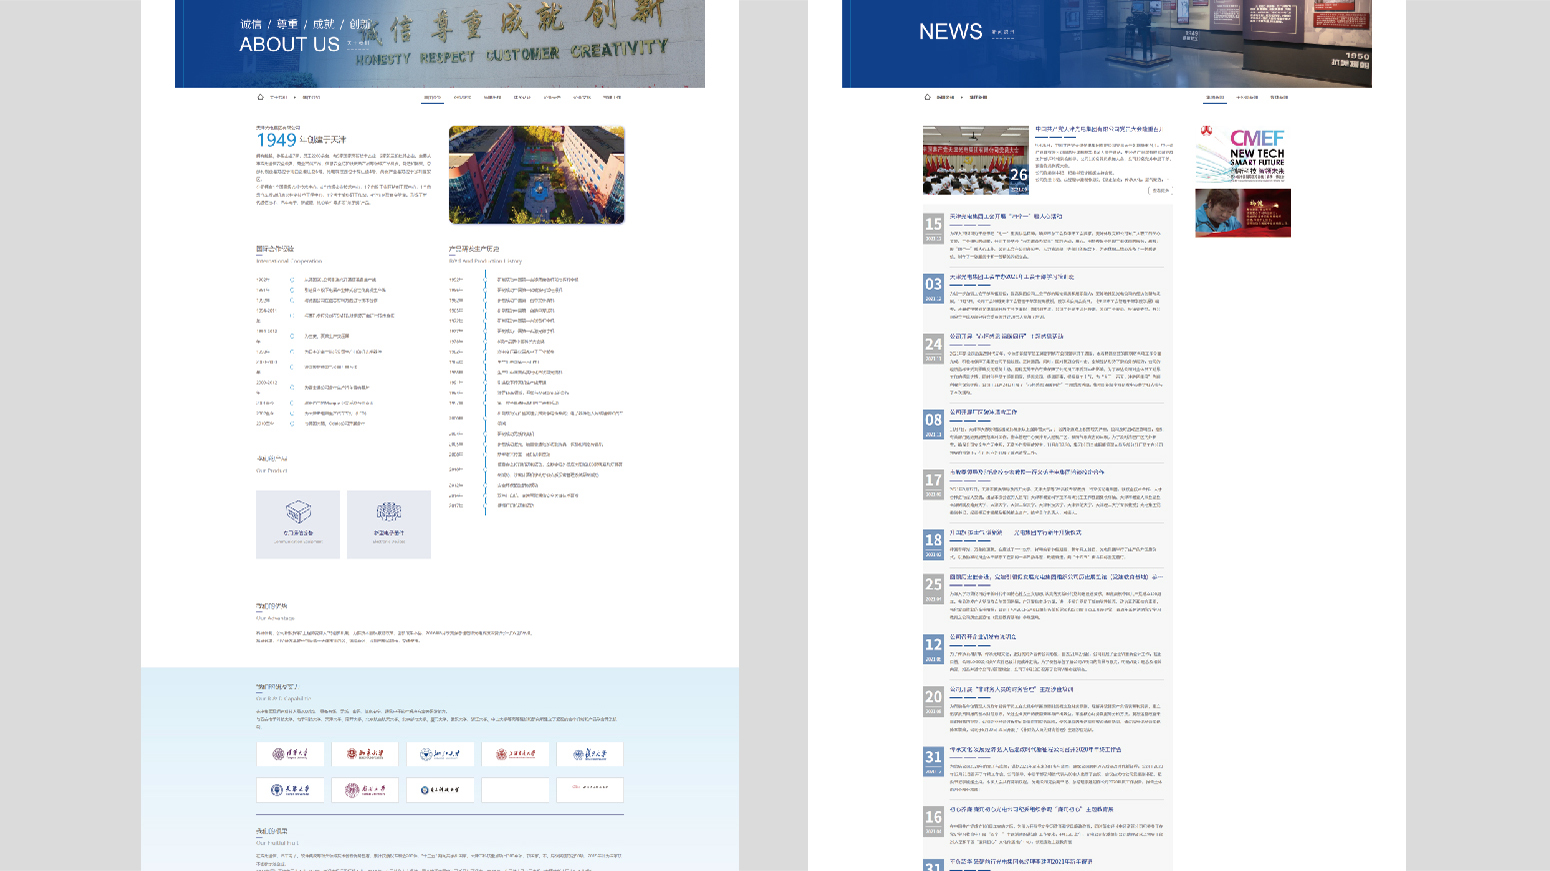The image size is (1550, 871).
Task: Open the news headline beside date 17
Action: tap(1027, 472)
